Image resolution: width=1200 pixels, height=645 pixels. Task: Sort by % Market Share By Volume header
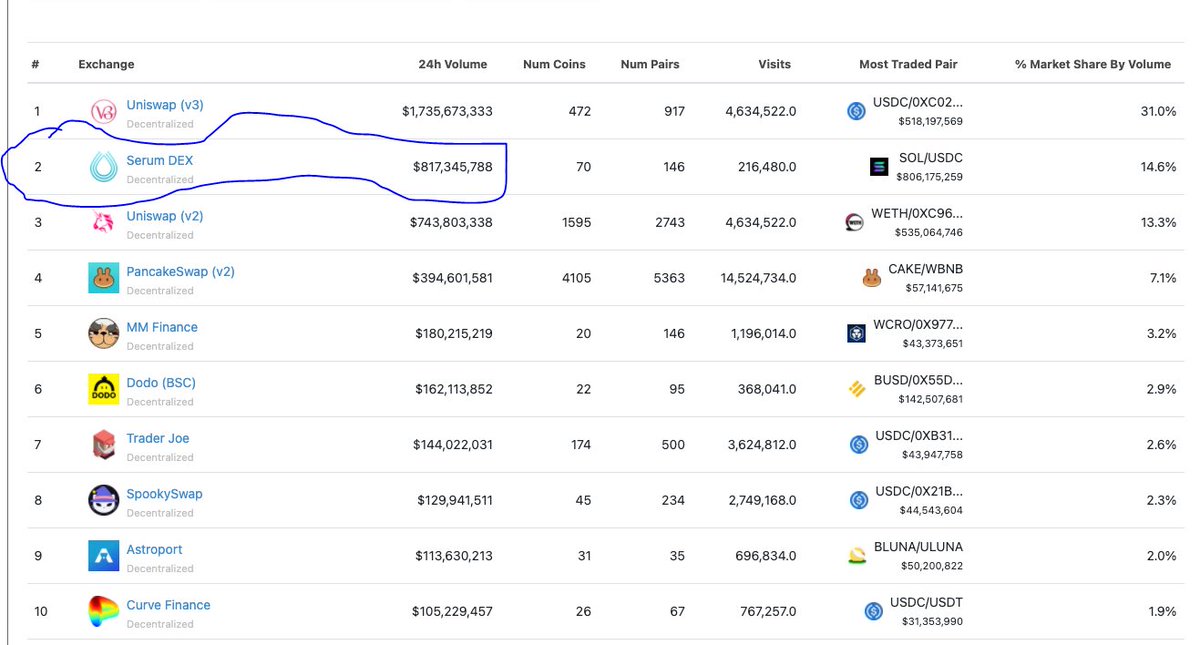pyautogui.click(x=1093, y=64)
